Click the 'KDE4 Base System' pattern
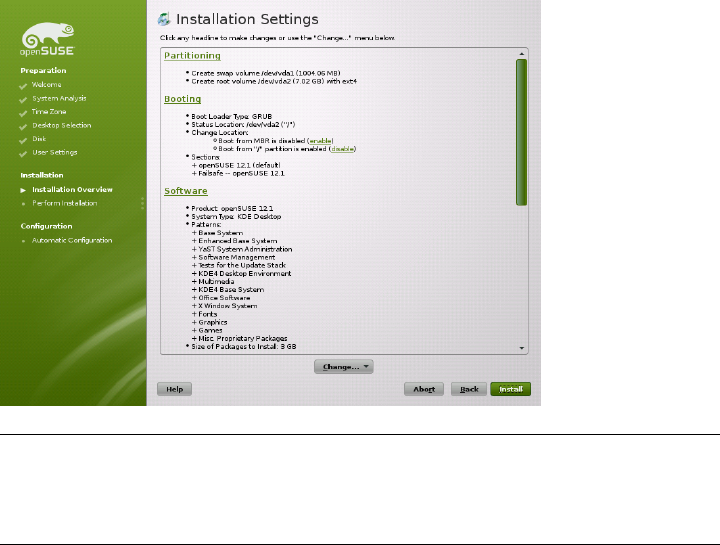The image size is (720, 545). click(231, 290)
